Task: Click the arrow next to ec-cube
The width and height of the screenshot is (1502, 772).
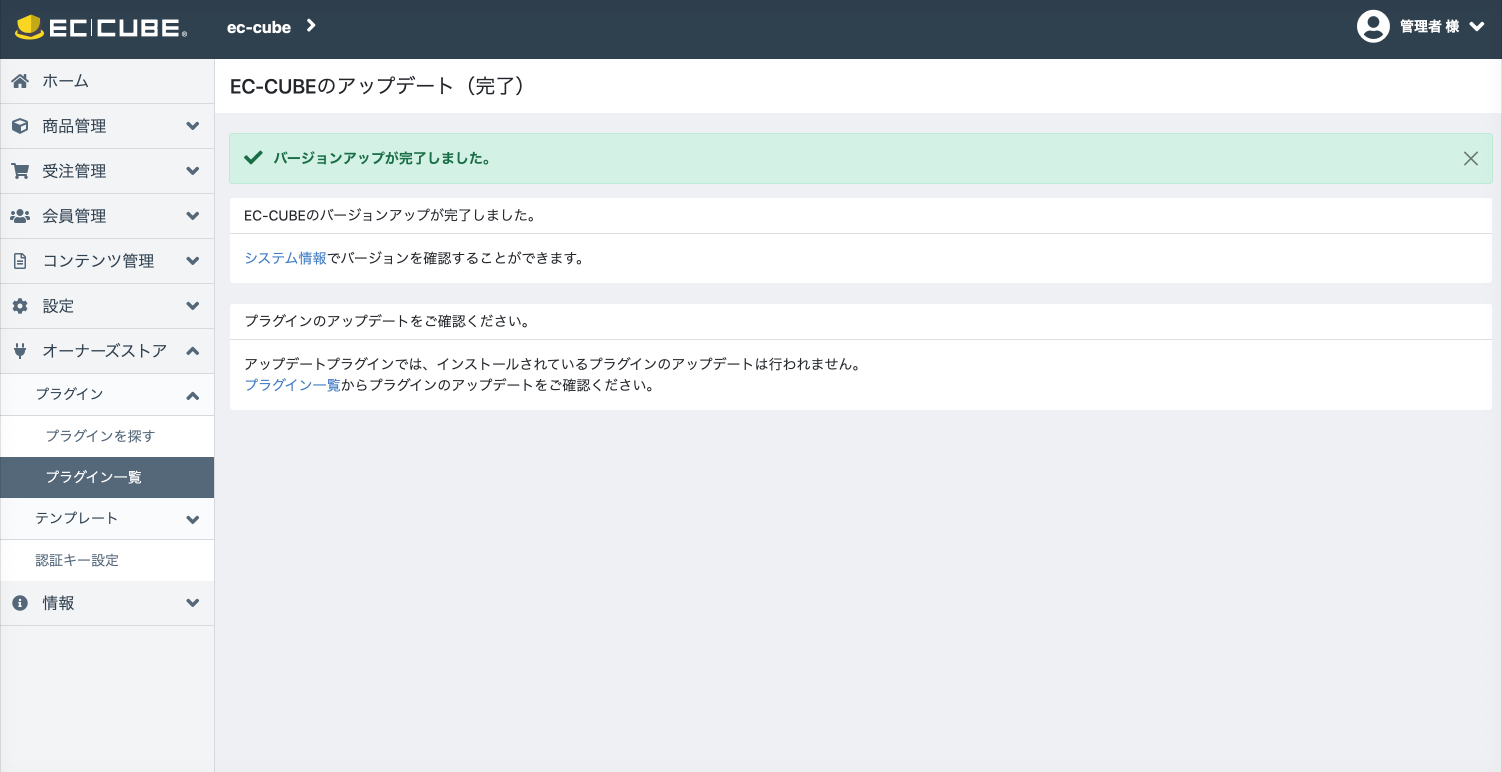Action: click(311, 26)
